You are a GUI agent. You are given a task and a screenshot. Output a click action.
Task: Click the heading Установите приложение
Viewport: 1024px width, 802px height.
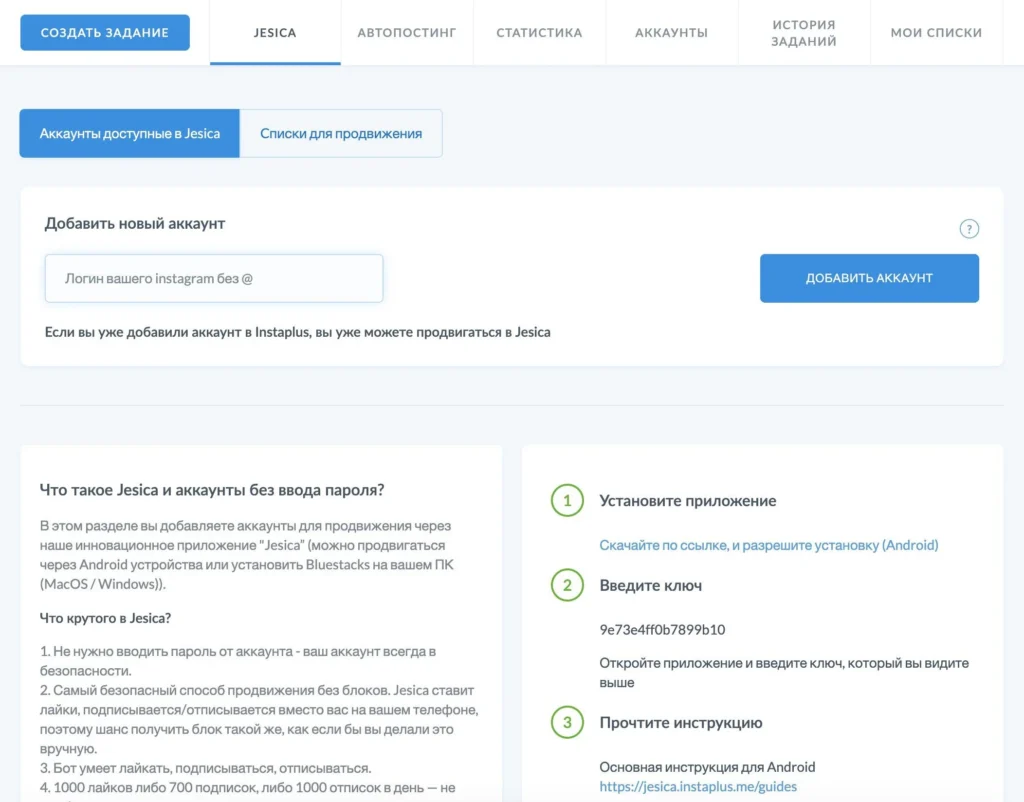click(x=688, y=501)
